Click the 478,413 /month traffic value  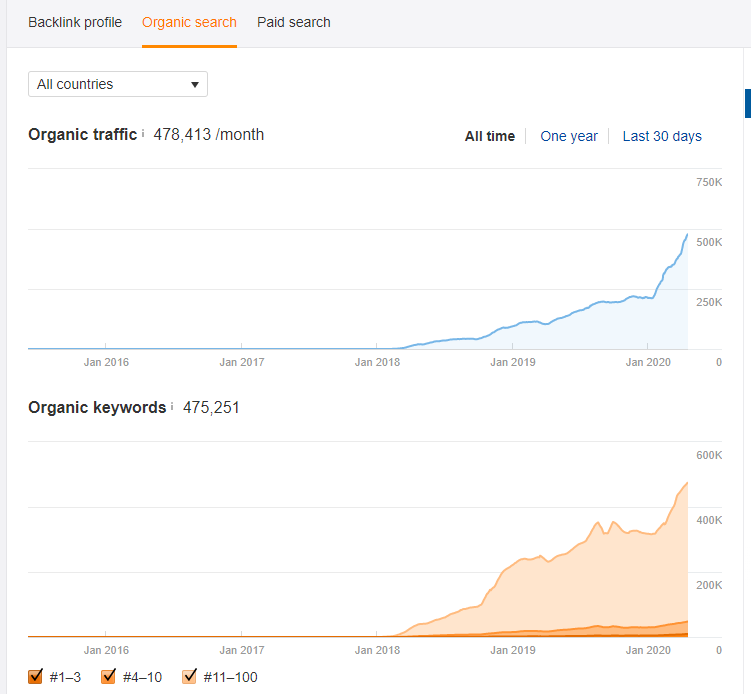tap(208, 134)
